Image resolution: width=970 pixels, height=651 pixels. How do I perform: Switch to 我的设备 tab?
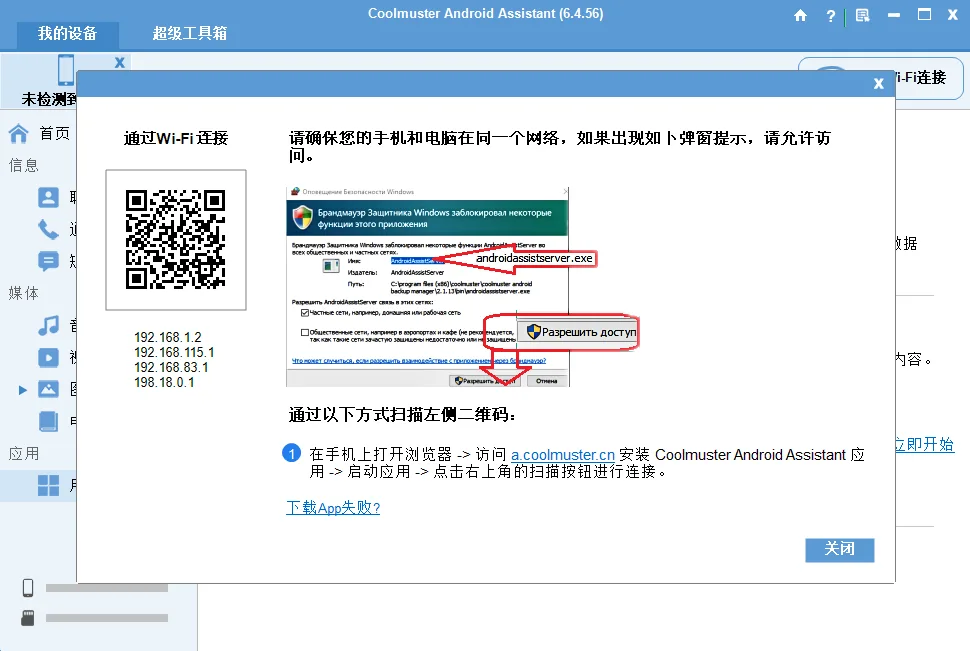[x=67, y=33]
